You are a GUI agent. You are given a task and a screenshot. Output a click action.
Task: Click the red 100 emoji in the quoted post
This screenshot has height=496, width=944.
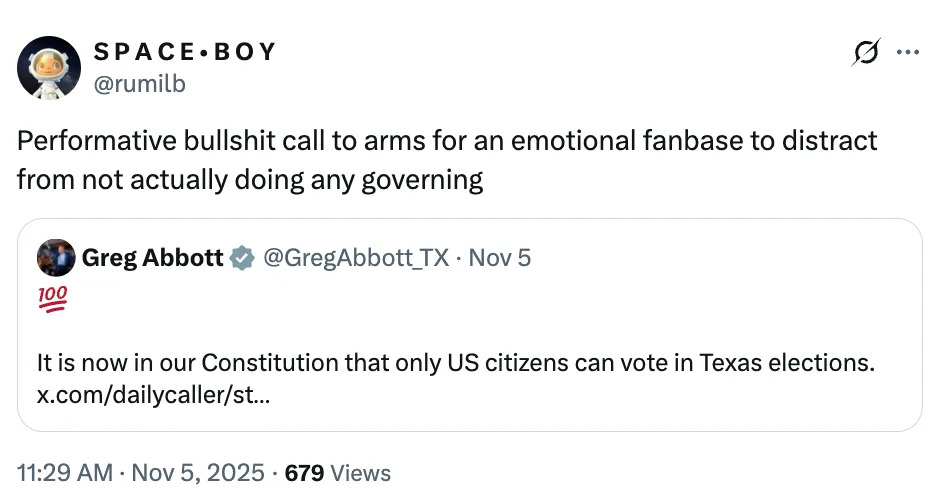pyautogui.click(x=51, y=298)
